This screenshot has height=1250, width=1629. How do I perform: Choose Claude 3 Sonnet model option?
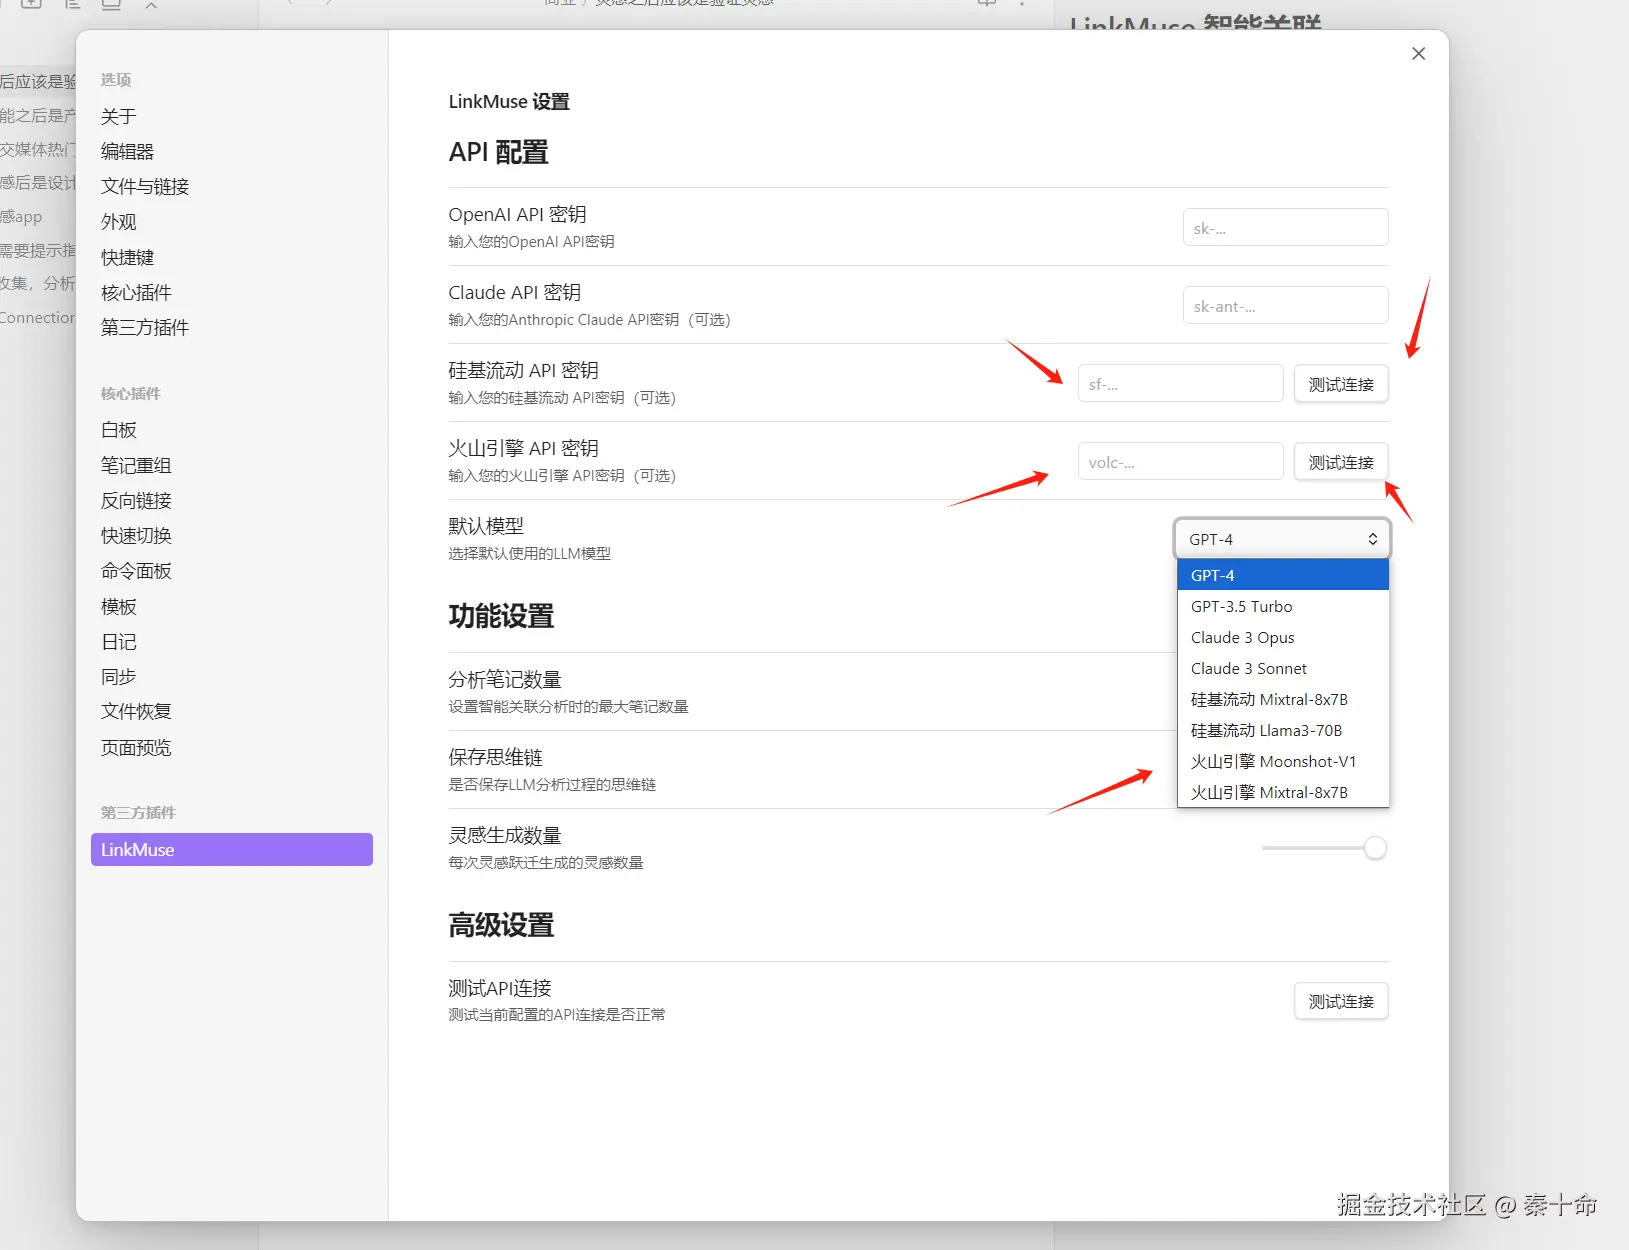click(1283, 668)
